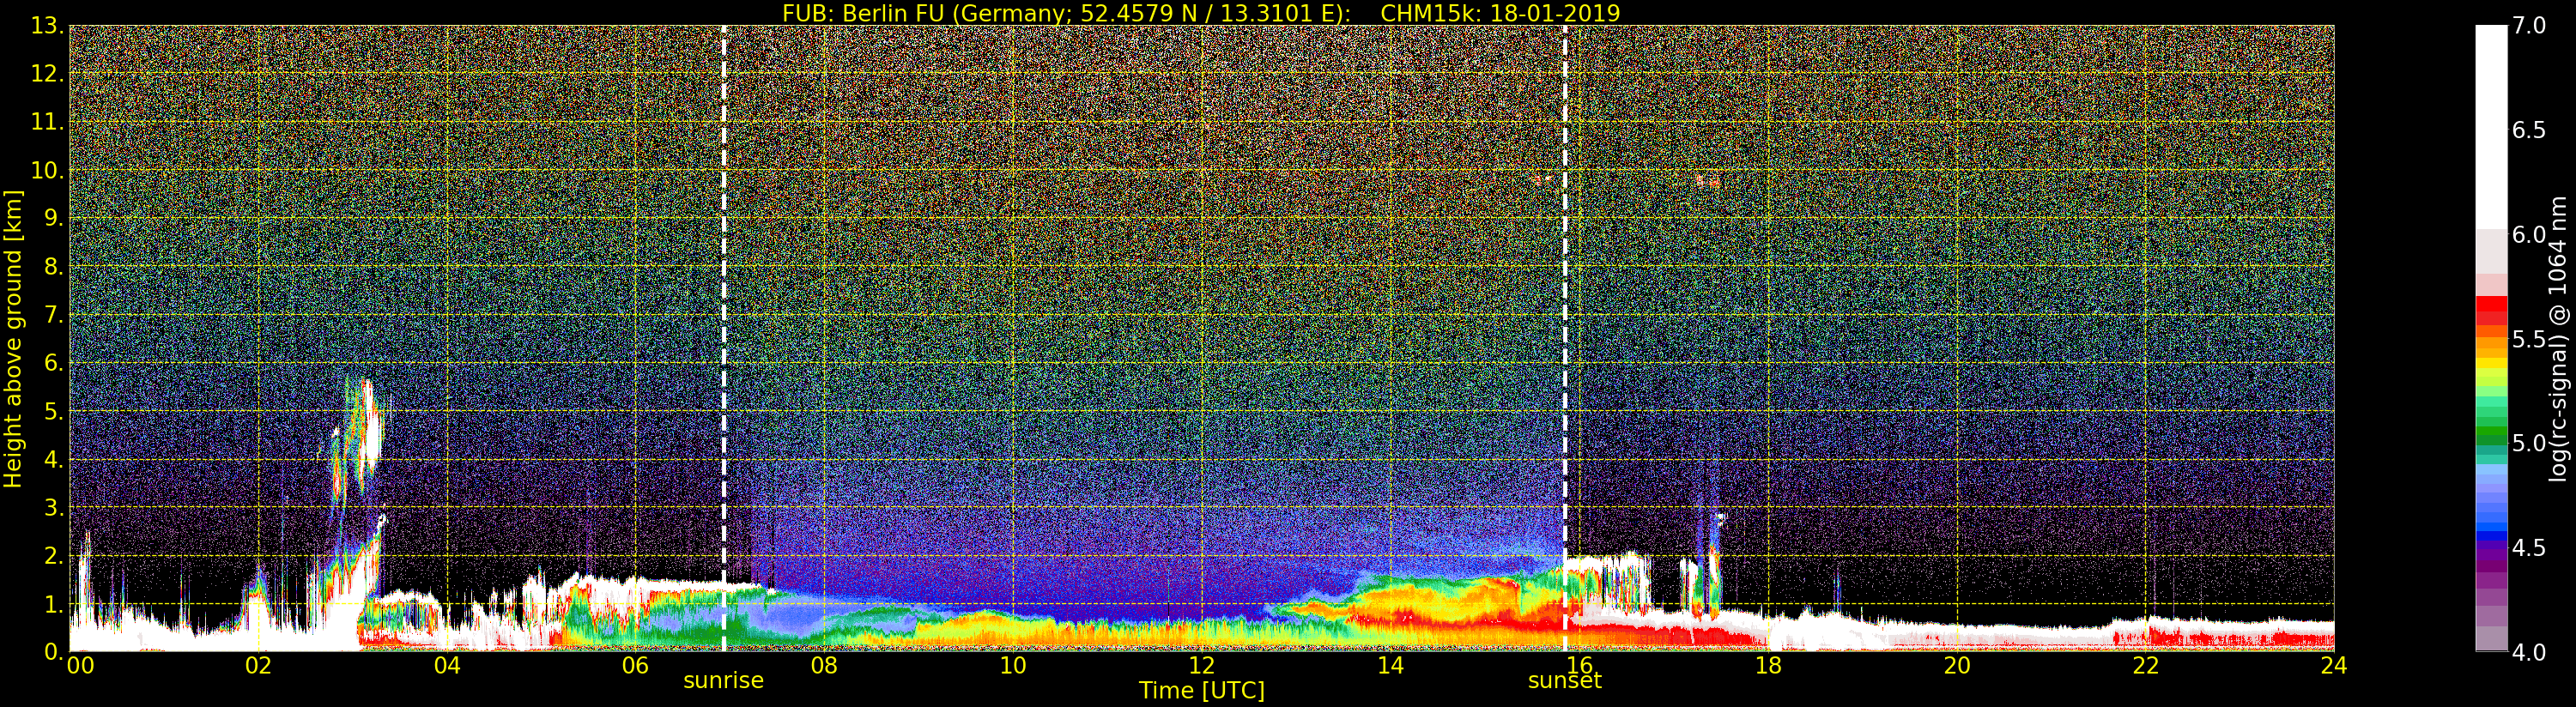Select the "1." height tick label
This screenshot has width=2576, height=707.
(x=54, y=604)
